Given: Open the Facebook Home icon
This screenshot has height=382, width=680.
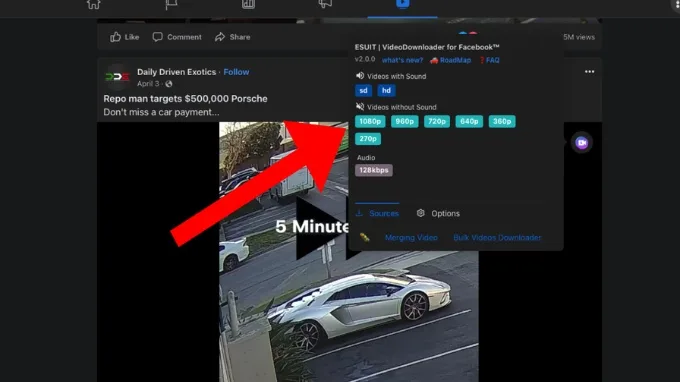Looking at the screenshot, I should tap(93, 4).
